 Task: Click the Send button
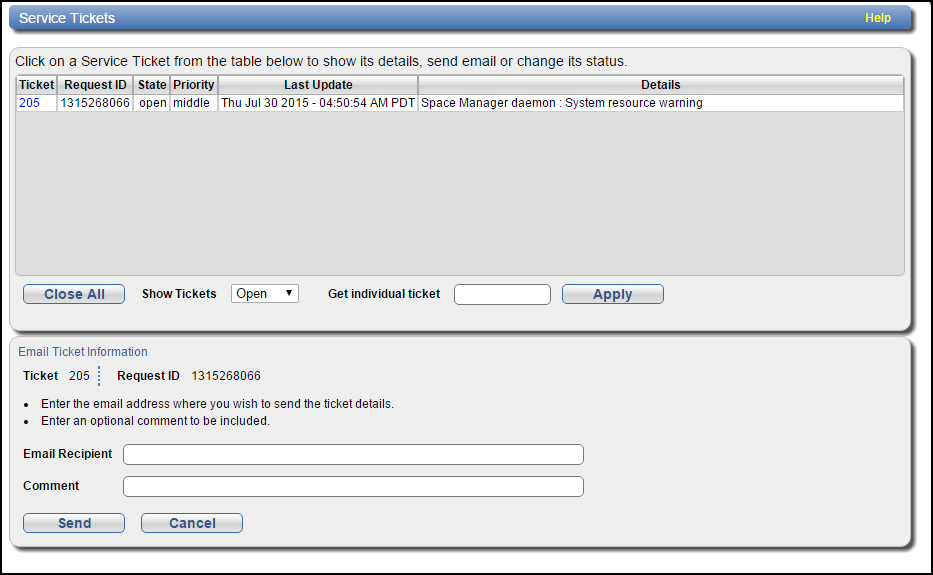74,523
